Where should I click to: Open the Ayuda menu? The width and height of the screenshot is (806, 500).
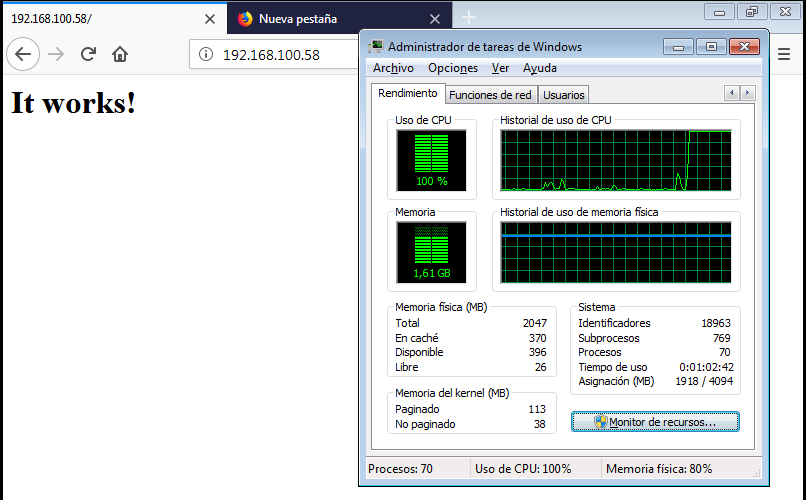(x=540, y=68)
